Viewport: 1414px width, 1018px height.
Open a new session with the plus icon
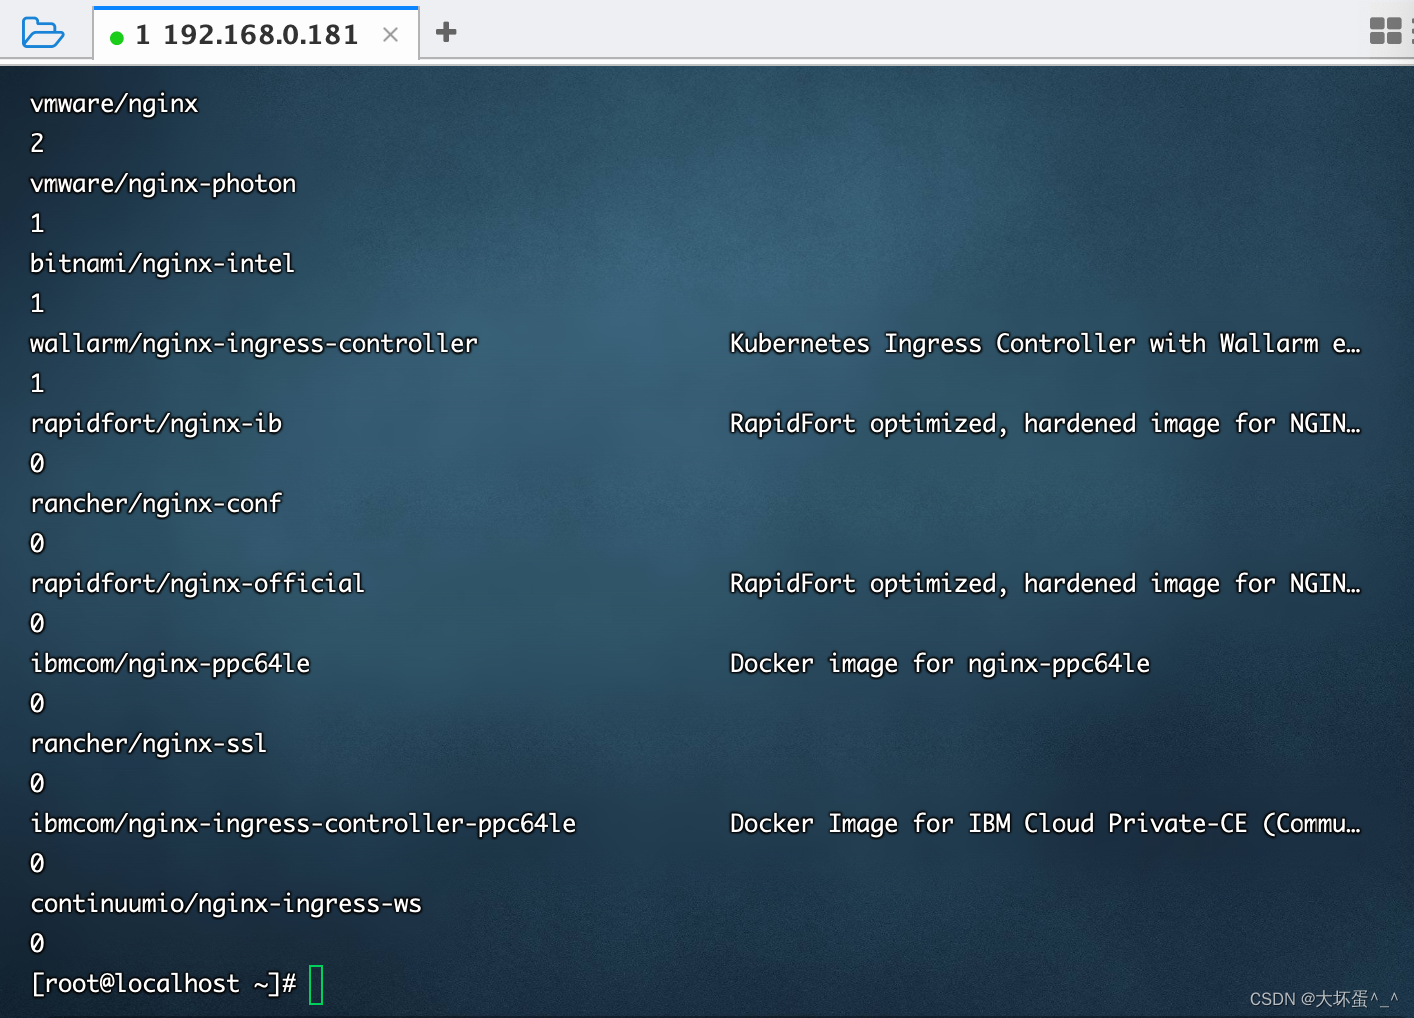pyautogui.click(x=445, y=31)
